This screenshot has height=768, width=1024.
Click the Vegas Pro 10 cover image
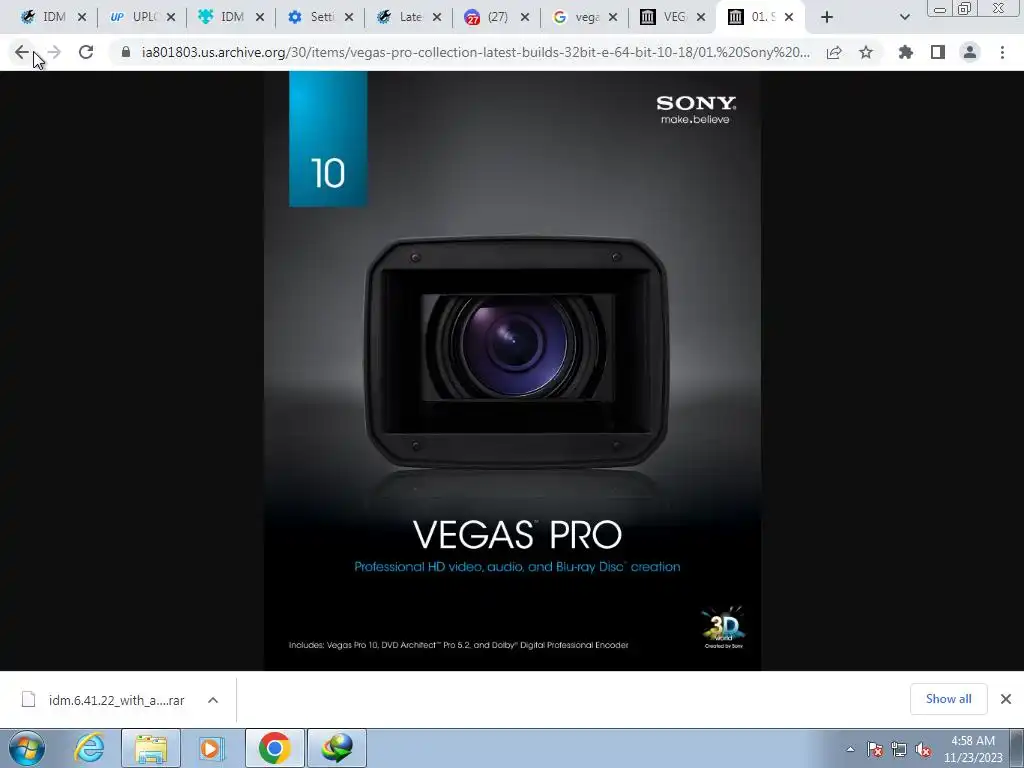[x=512, y=370]
